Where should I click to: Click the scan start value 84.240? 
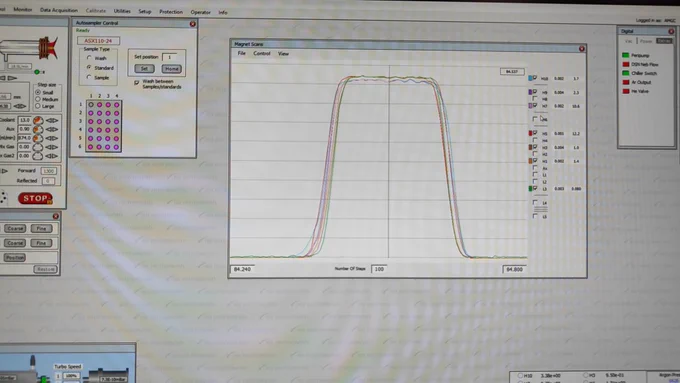click(242, 269)
